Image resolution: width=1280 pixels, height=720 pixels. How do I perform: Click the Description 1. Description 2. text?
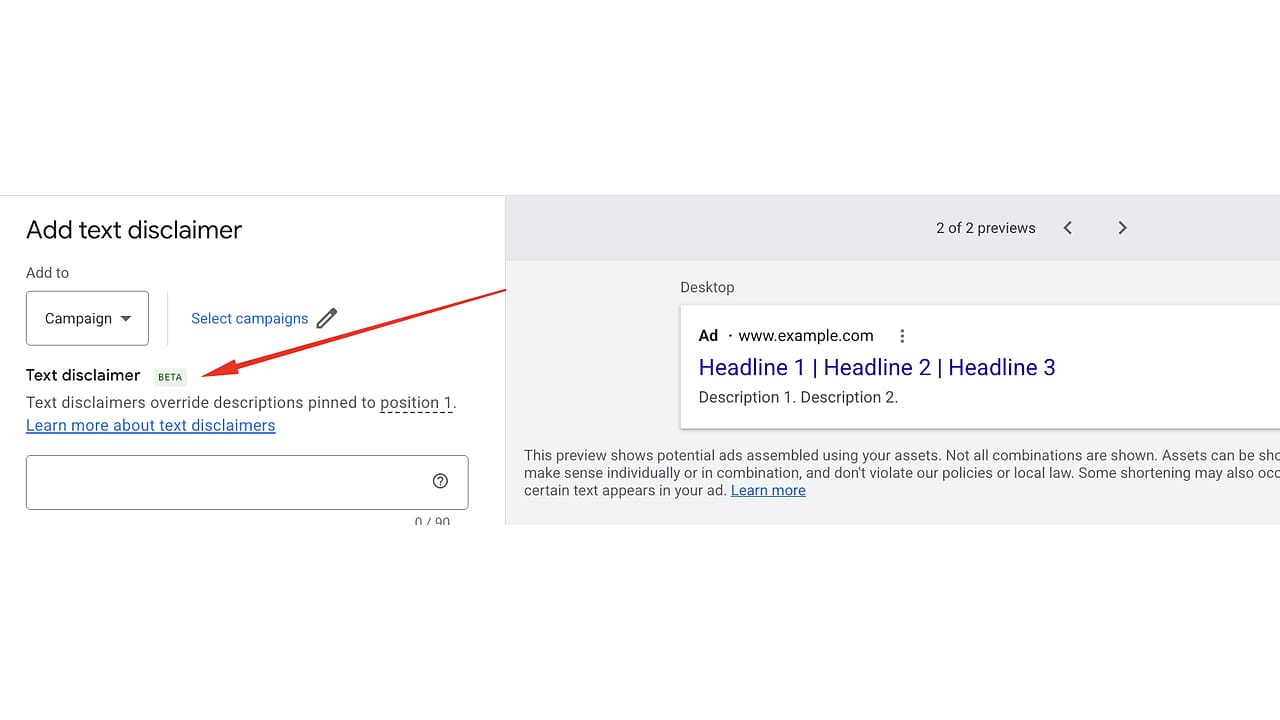[798, 397]
